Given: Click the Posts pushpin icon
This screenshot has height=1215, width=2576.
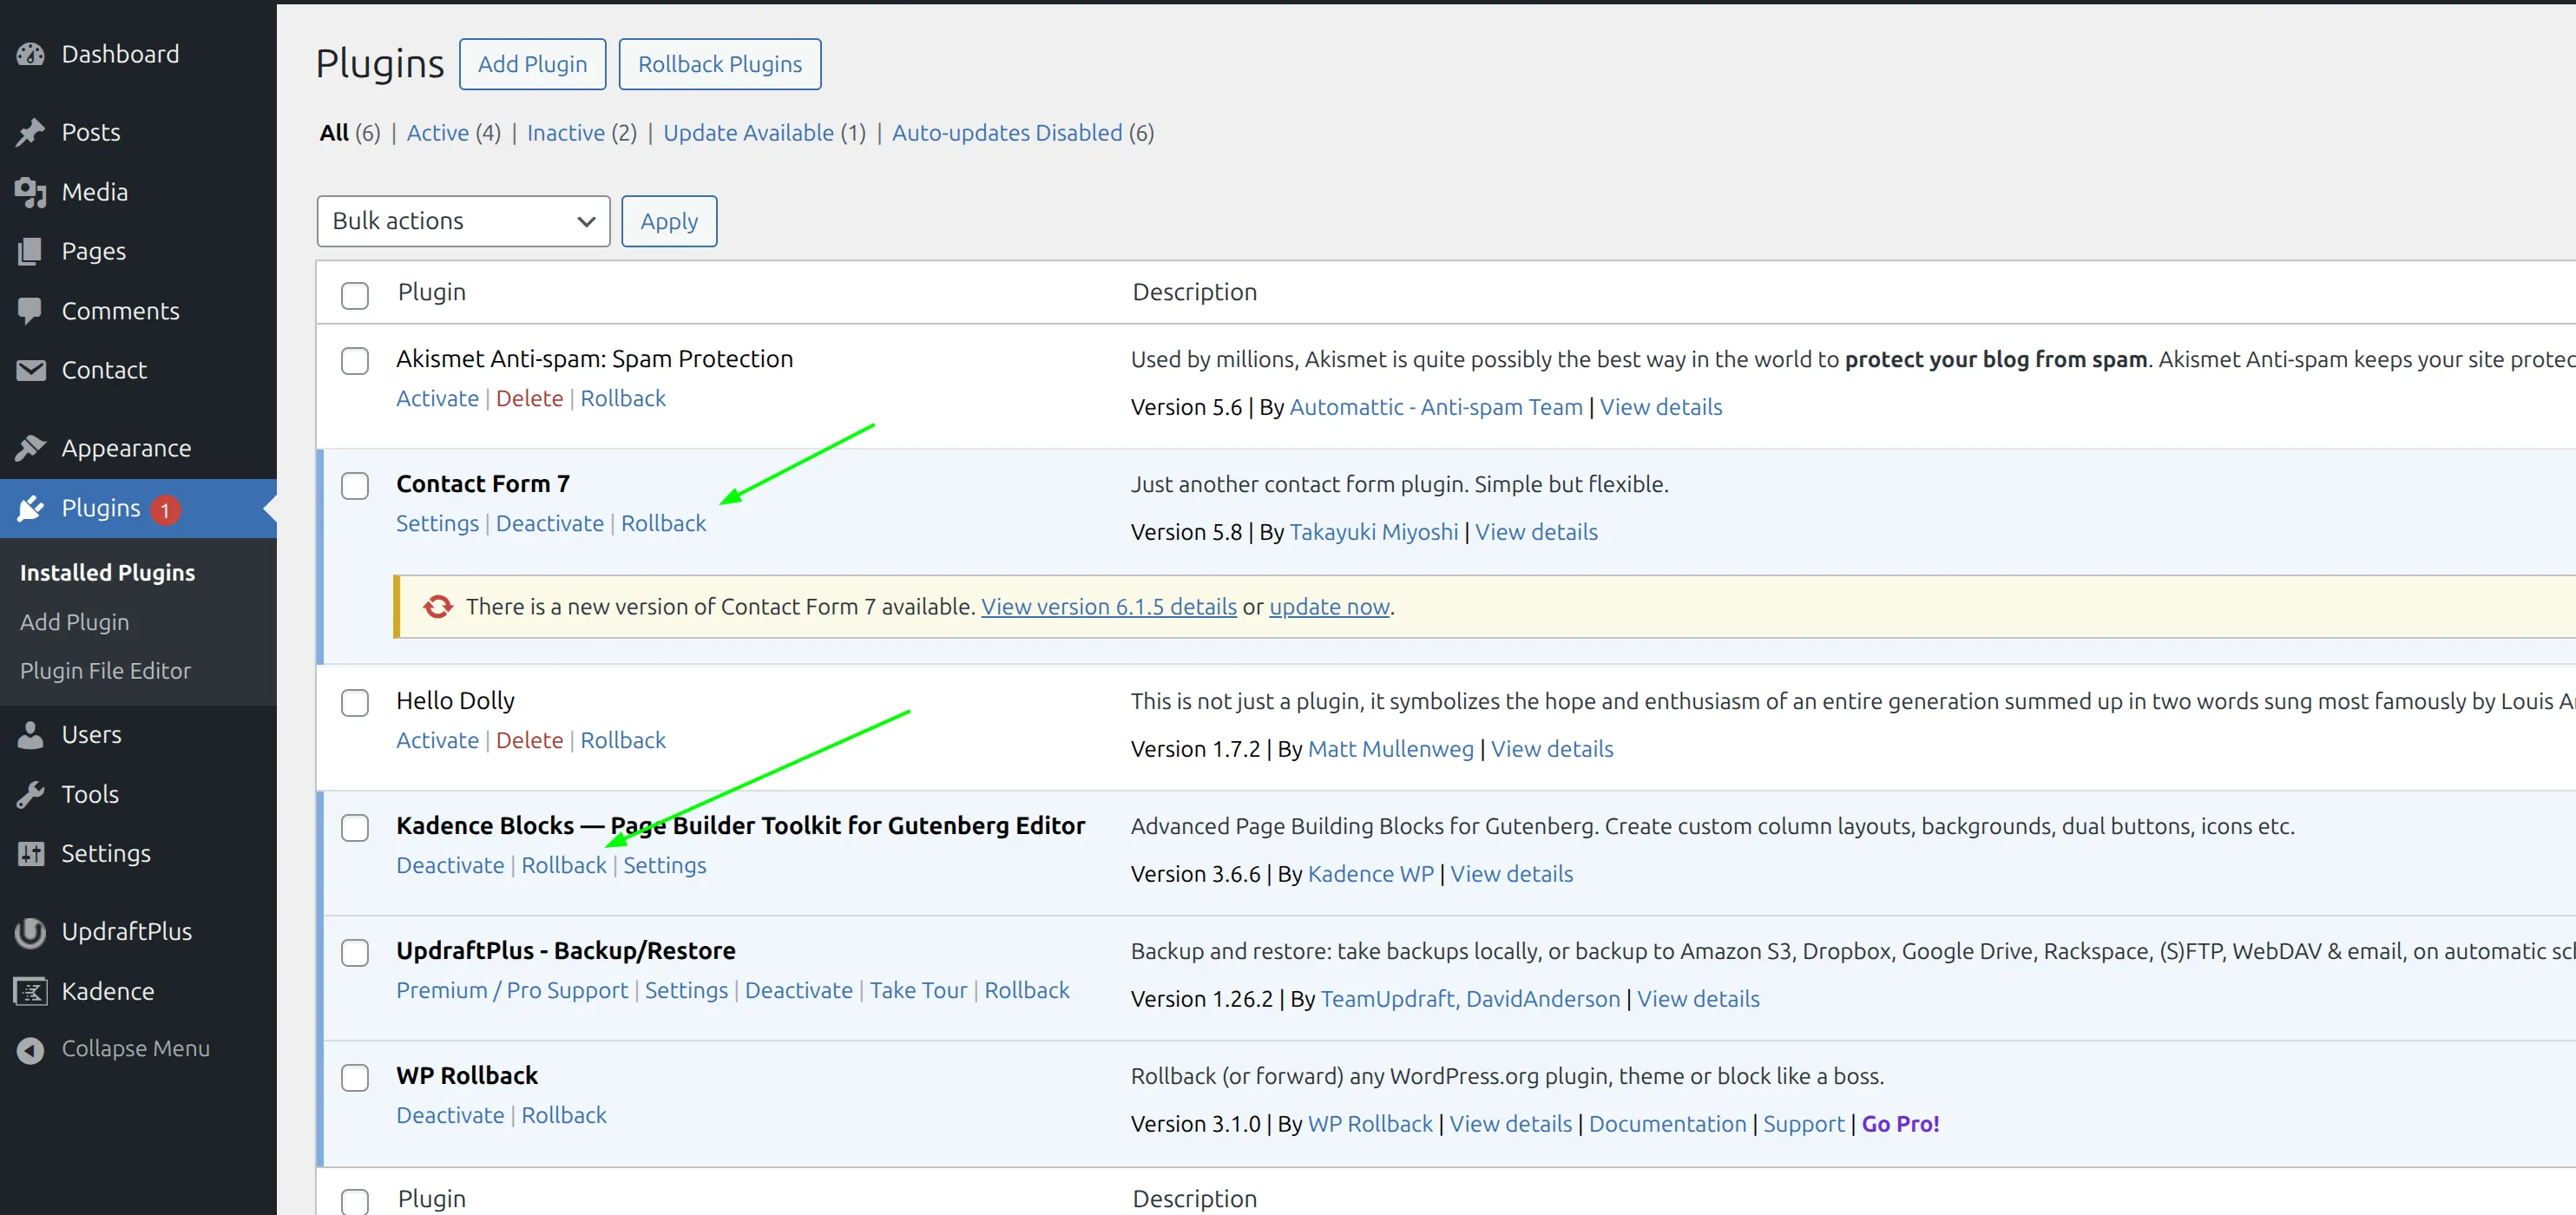Looking at the screenshot, I should click(30, 132).
